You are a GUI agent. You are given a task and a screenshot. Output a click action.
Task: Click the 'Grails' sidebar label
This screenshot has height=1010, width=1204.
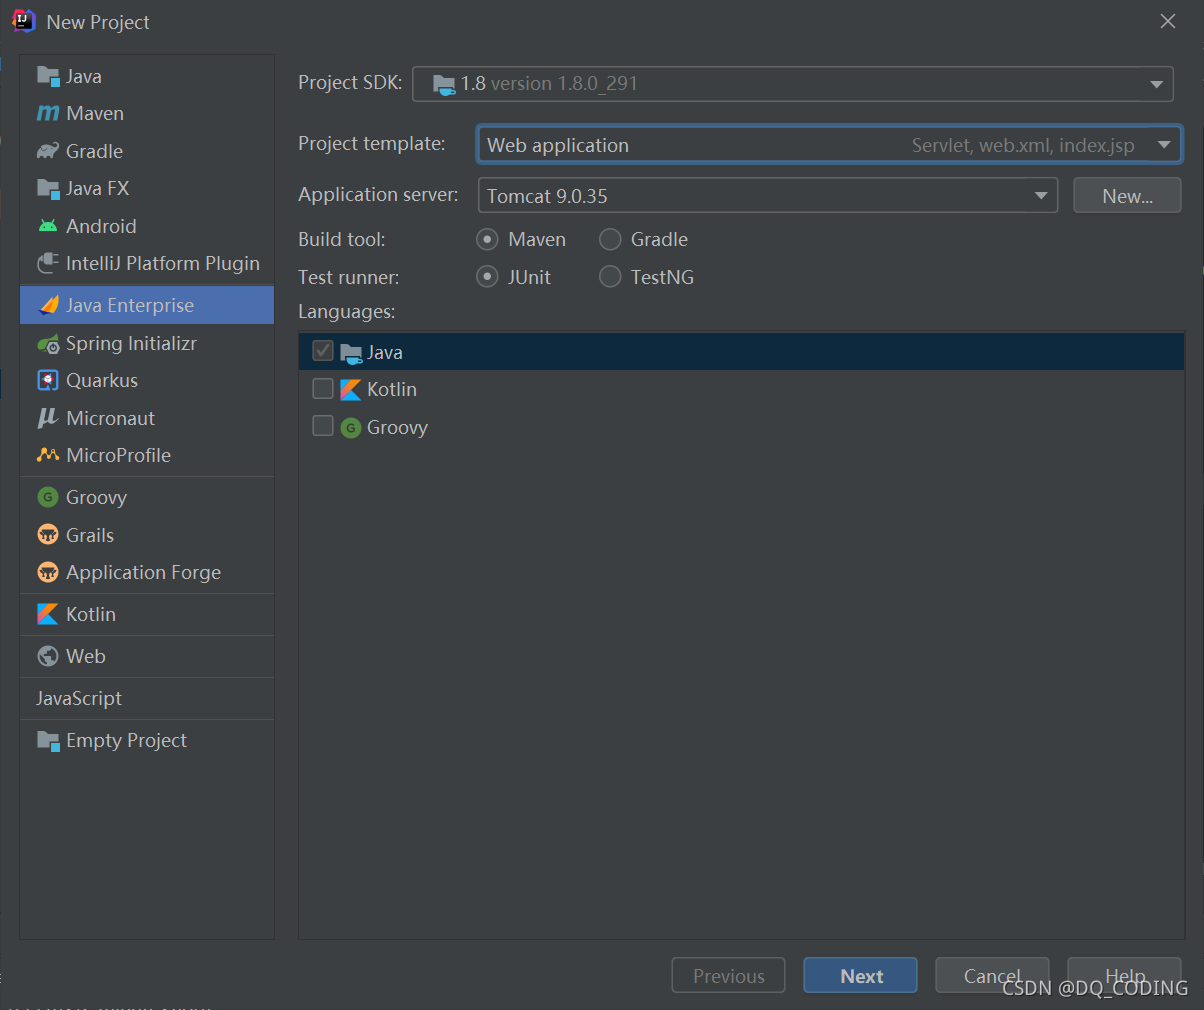pos(90,535)
